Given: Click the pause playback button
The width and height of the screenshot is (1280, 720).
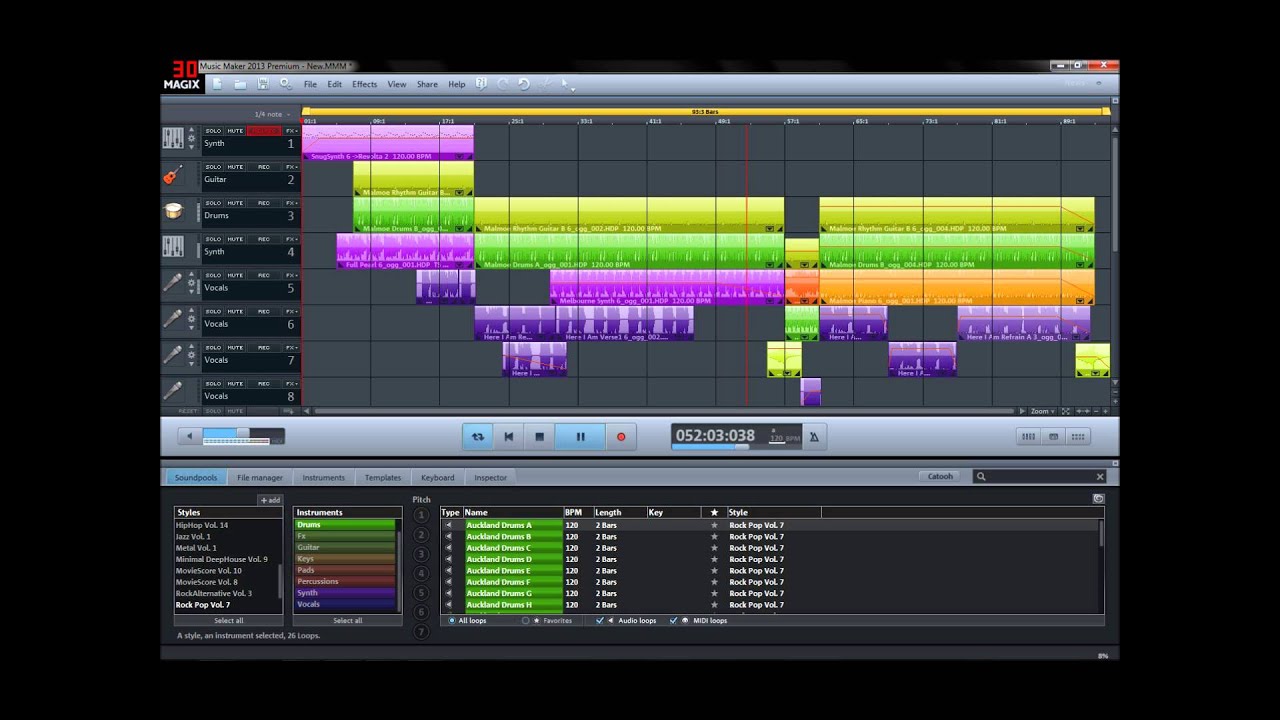Looking at the screenshot, I should coord(580,436).
